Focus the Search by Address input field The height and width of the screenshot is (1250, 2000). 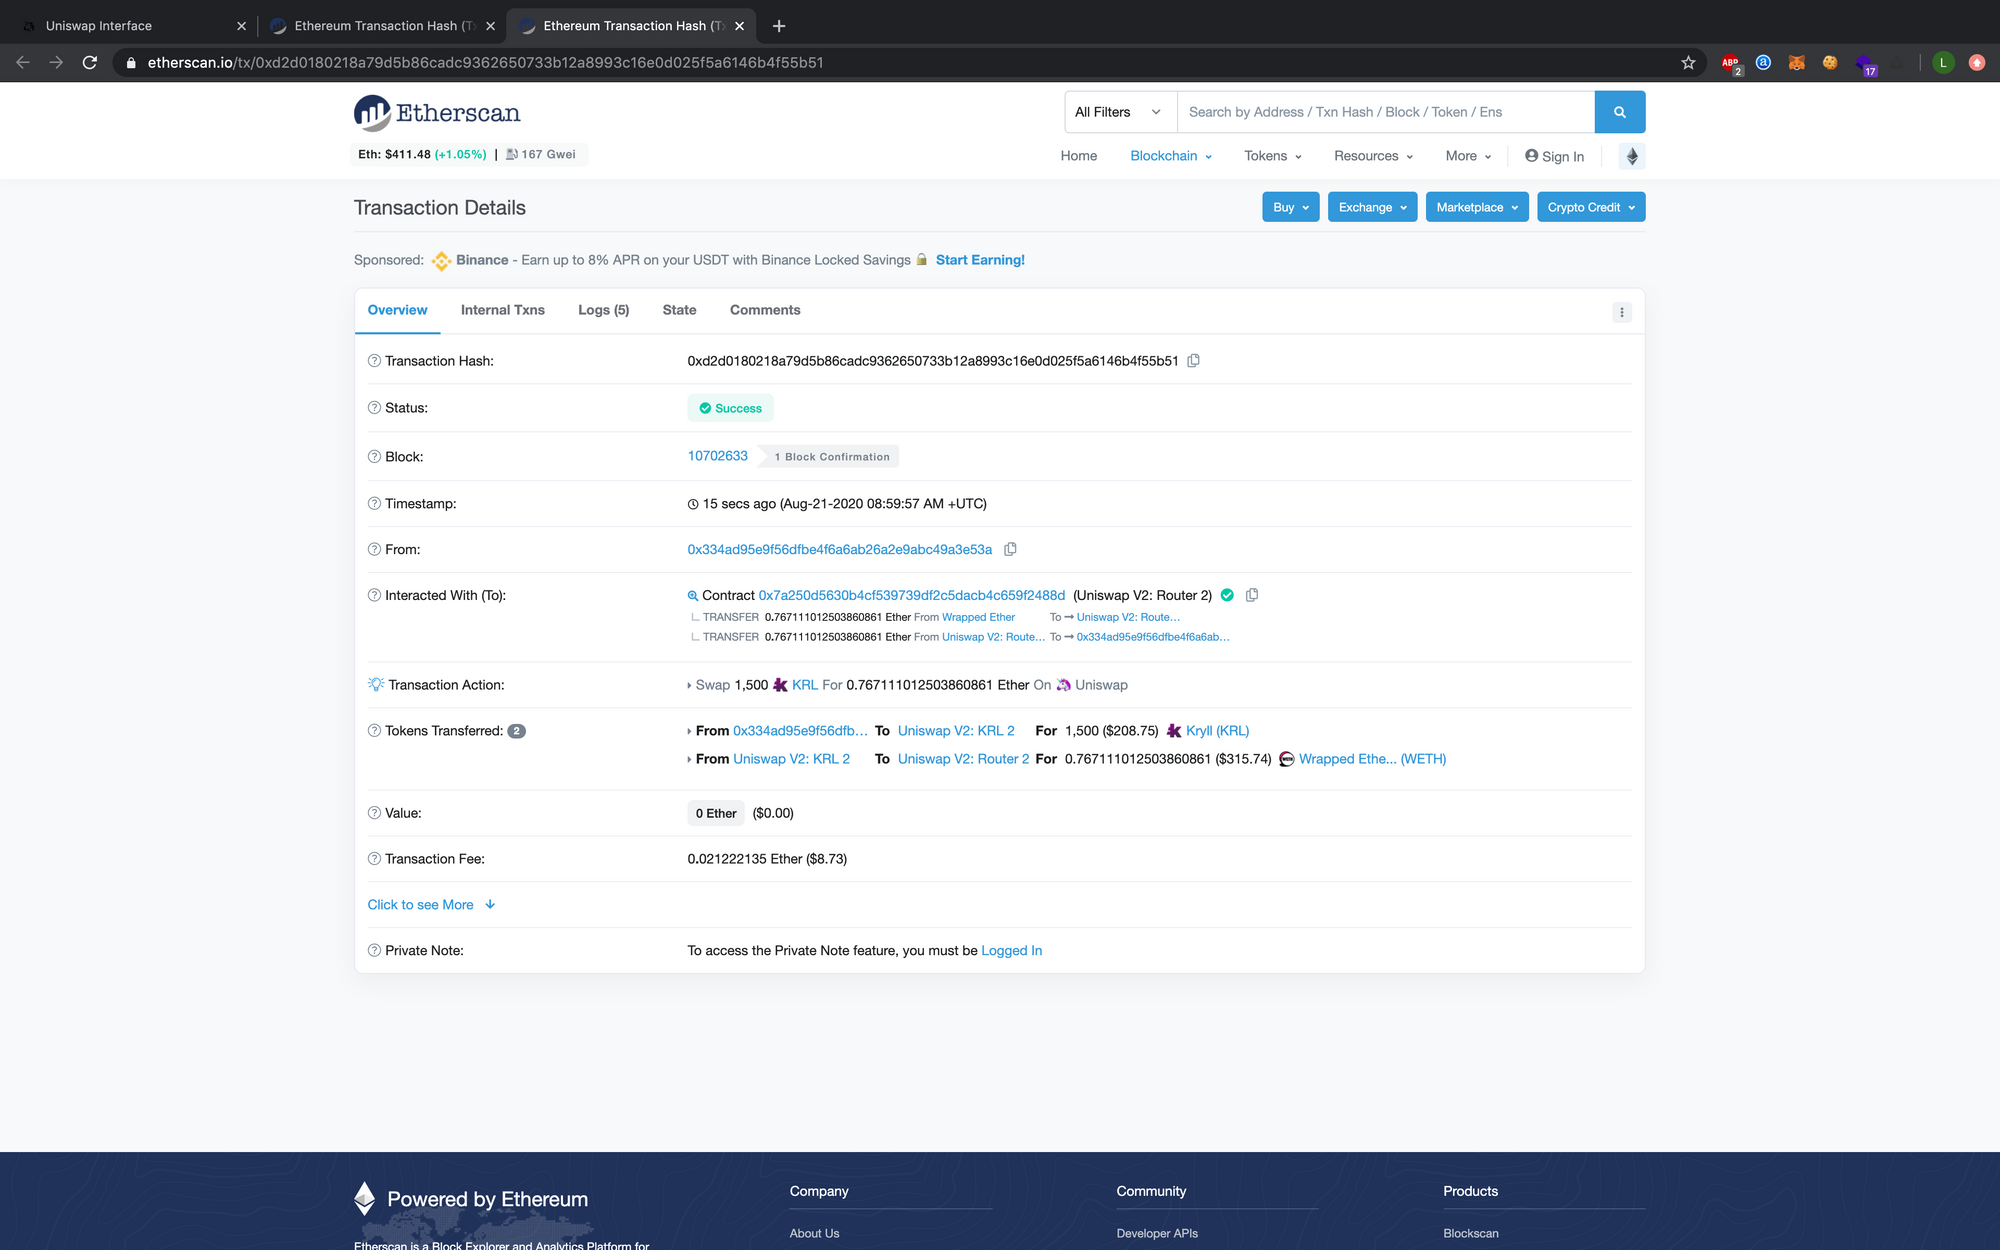click(x=1386, y=112)
